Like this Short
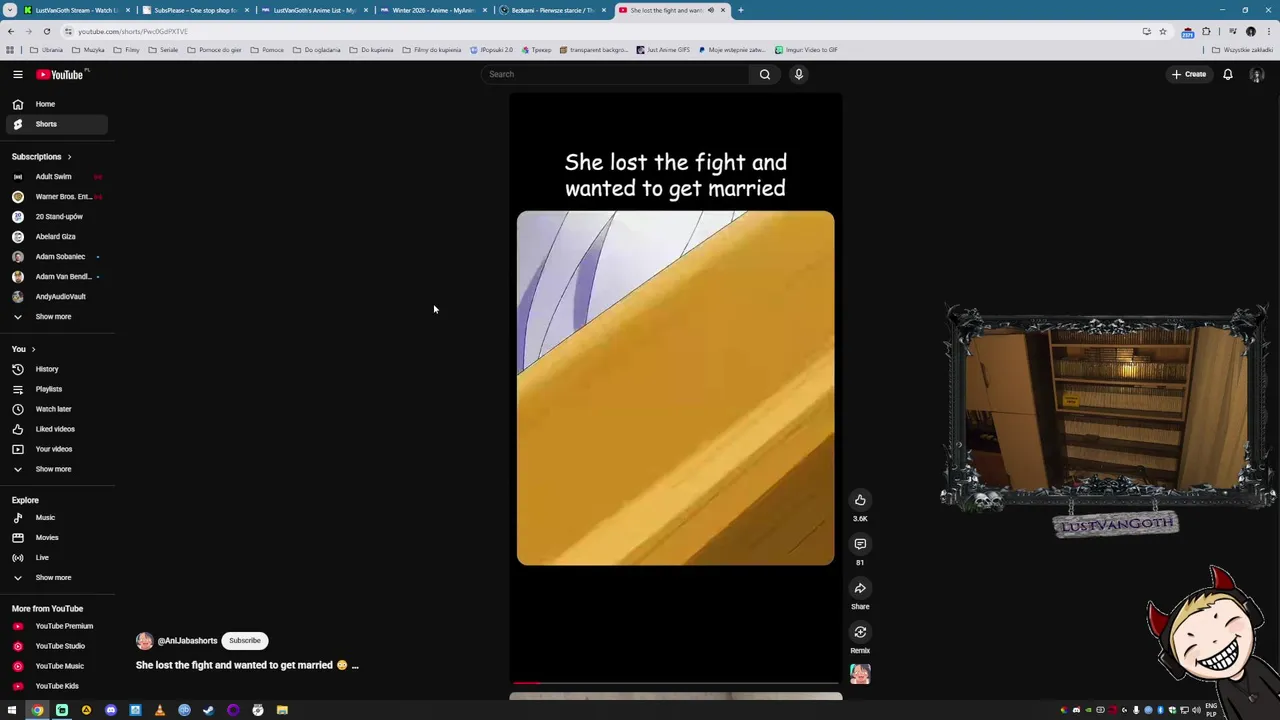The height and width of the screenshot is (720, 1280). click(x=860, y=500)
